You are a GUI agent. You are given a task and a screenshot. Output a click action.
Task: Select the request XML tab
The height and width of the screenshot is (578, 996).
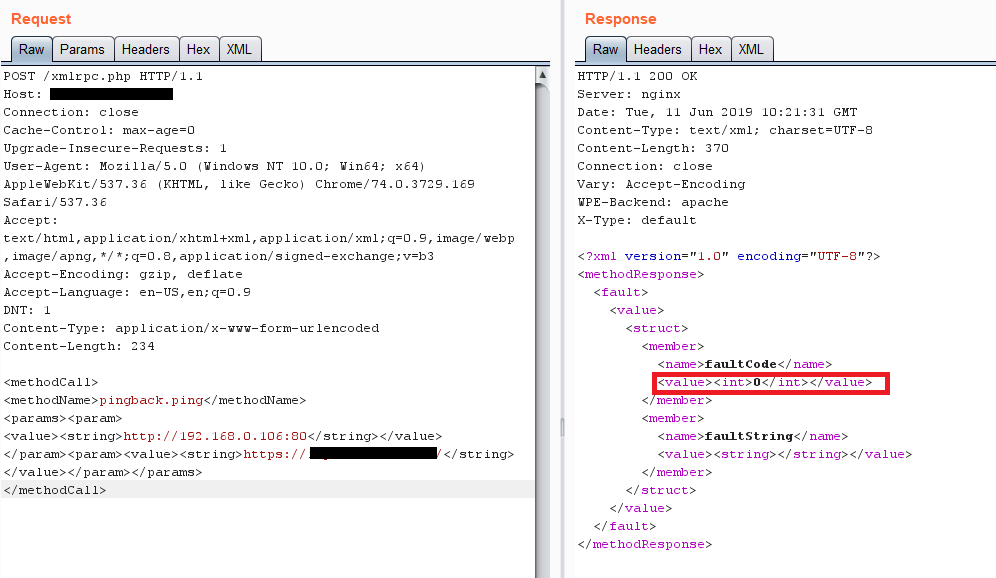(239, 49)
